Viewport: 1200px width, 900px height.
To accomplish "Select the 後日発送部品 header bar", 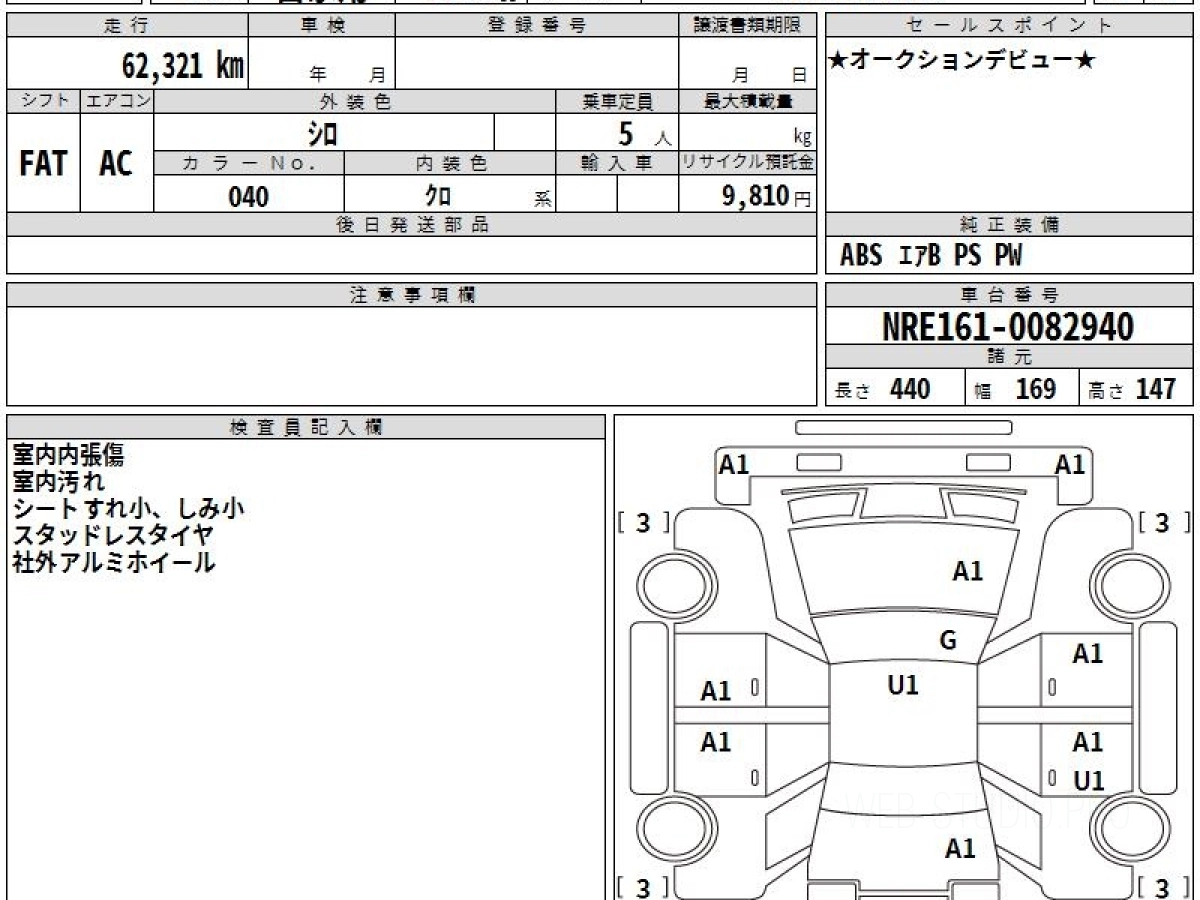I will (x=411, y=225).
